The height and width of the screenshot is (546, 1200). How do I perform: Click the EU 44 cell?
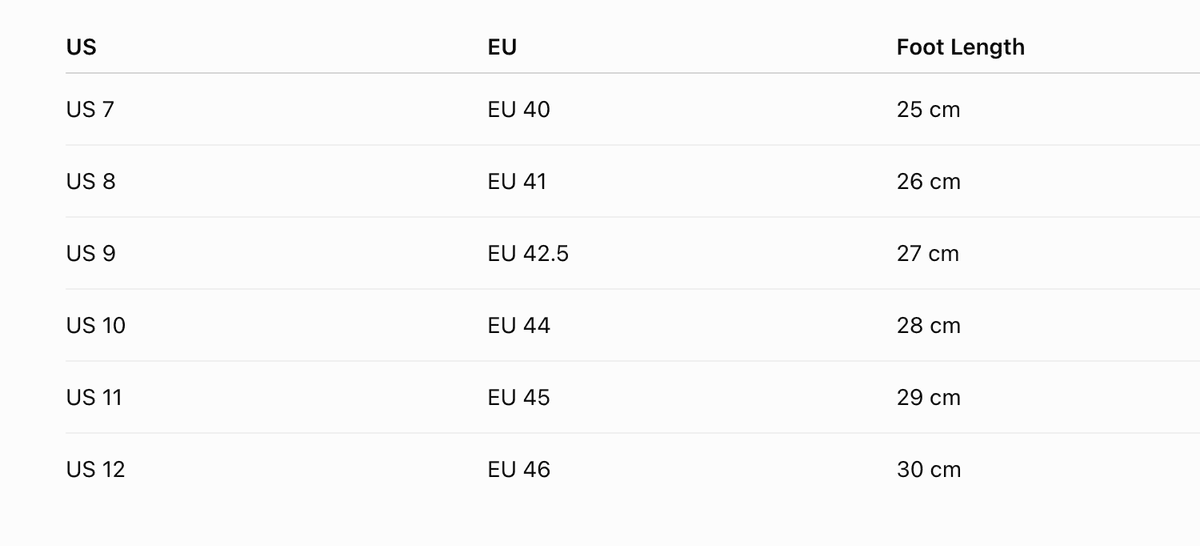519,325
